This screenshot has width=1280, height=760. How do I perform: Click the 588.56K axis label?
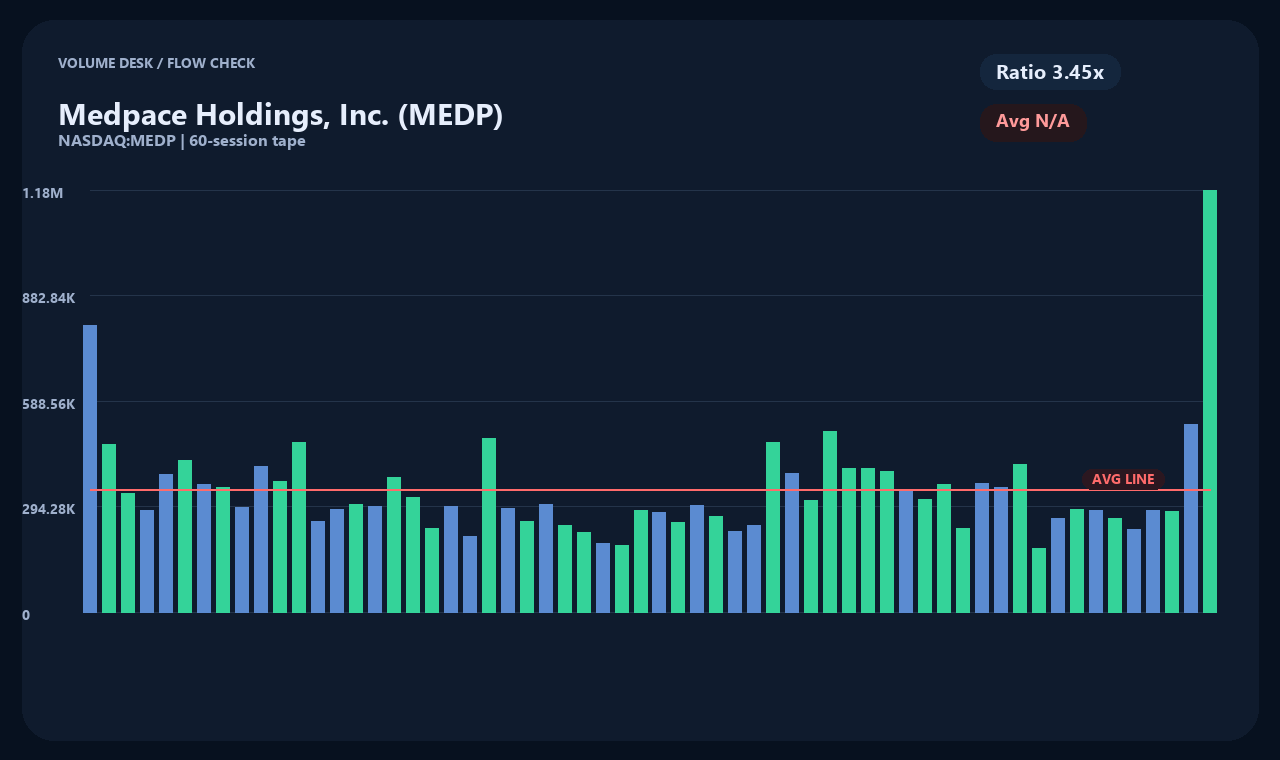[x=49, y=404]
